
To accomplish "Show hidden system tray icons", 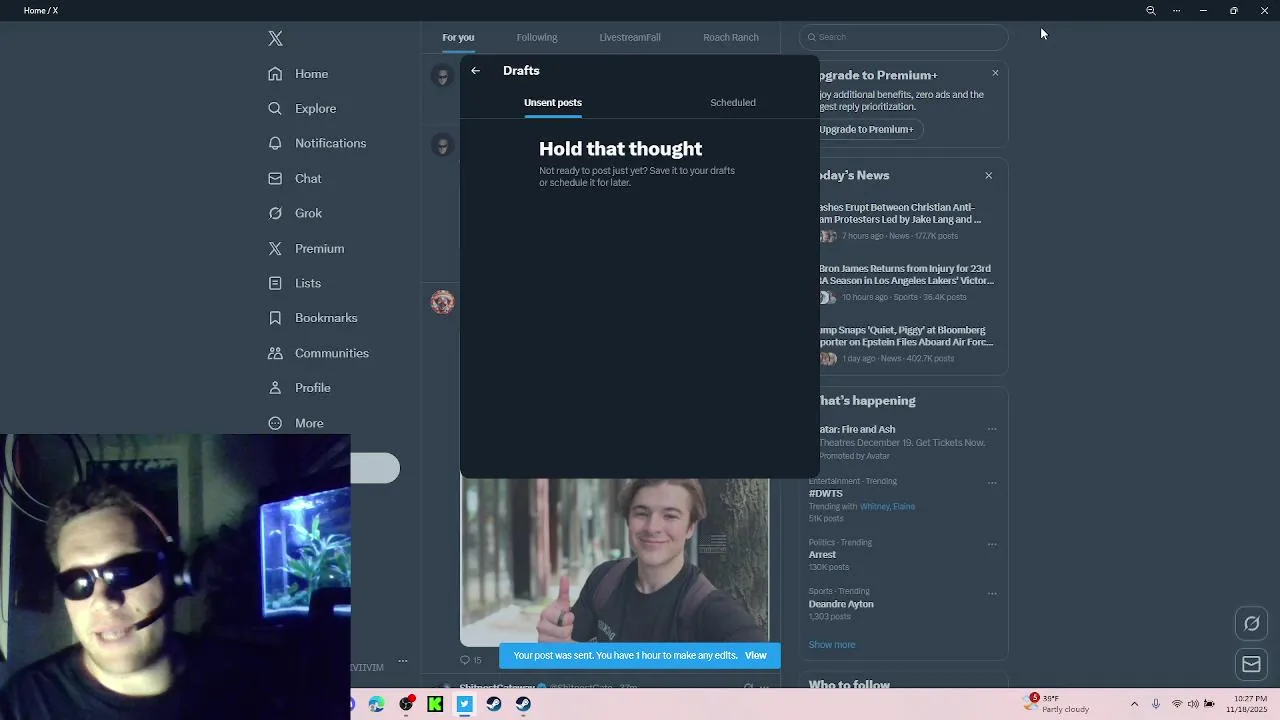I will click(x=1134, y=704).
